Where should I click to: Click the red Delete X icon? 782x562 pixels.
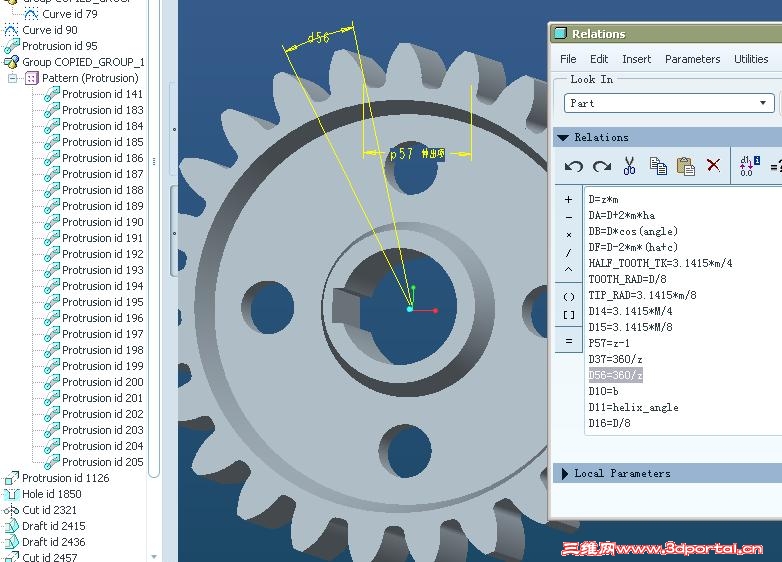point(714,165)
